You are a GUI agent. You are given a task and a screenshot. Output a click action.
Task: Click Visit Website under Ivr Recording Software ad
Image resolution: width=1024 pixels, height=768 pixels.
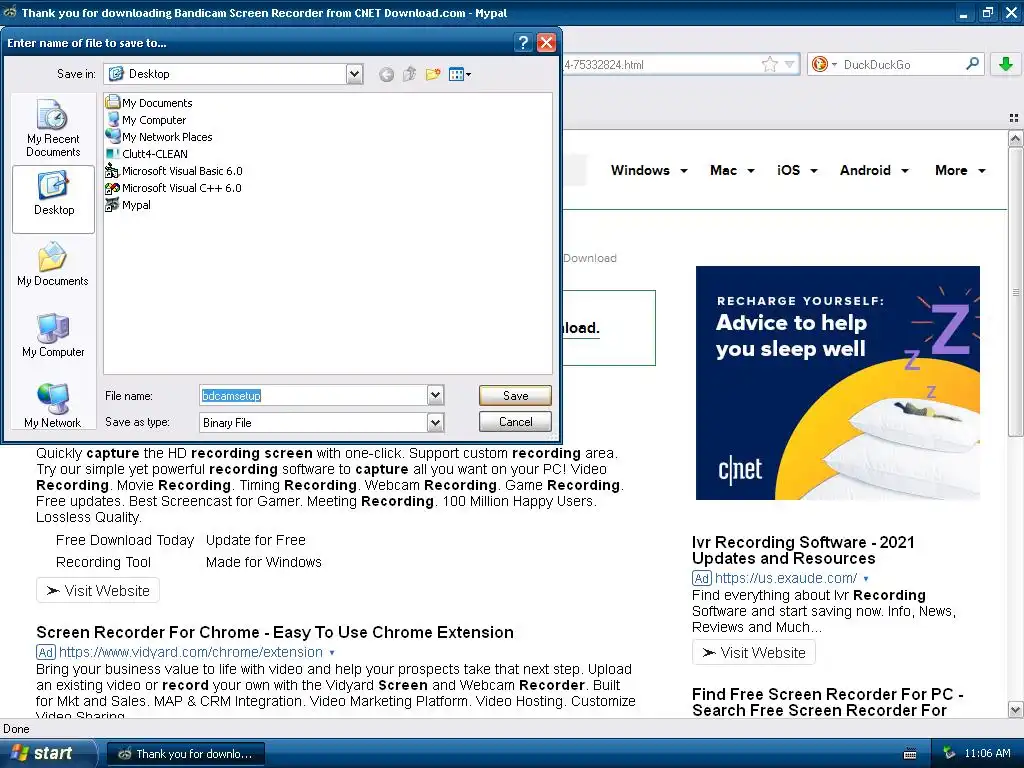[x=754, y=652]
